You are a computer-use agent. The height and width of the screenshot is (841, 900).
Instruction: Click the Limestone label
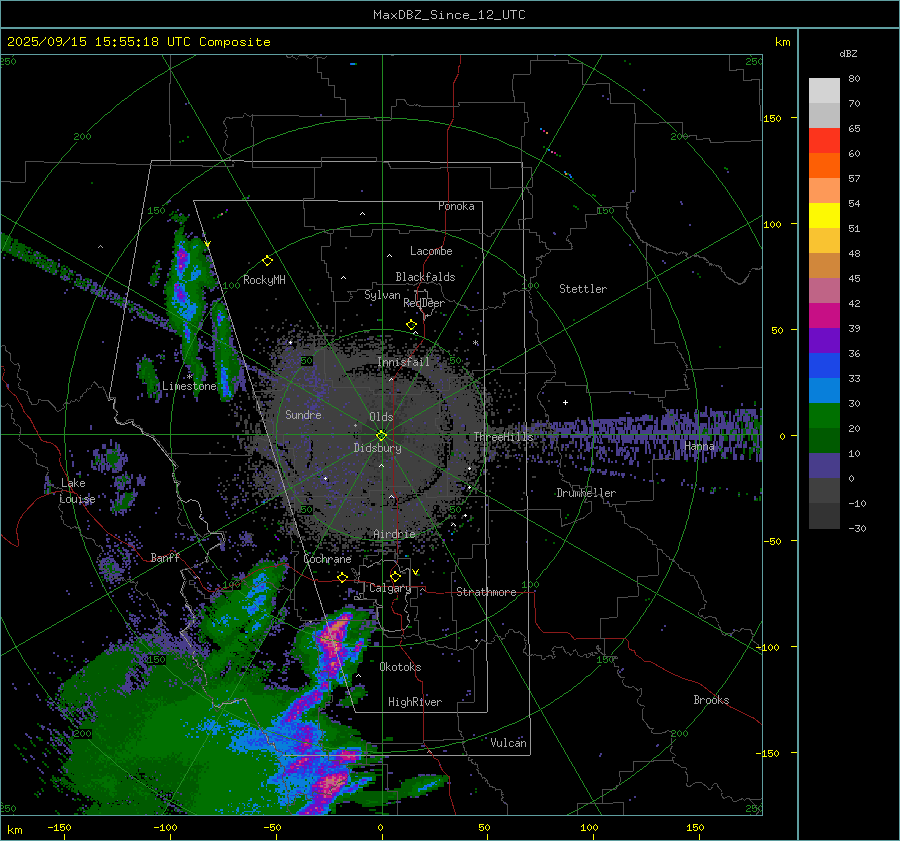coord(189,386)
